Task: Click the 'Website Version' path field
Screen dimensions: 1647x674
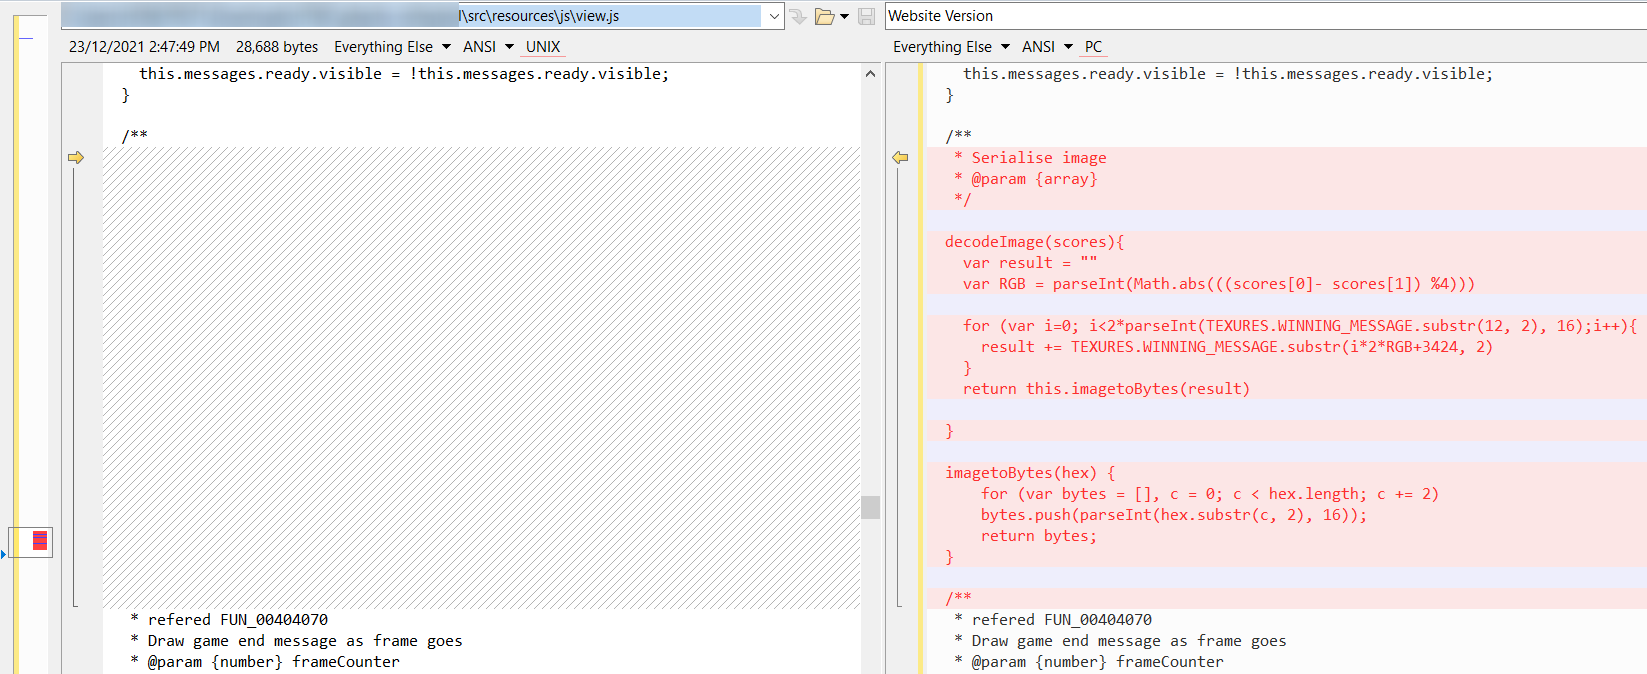Action: (1260, 16)
